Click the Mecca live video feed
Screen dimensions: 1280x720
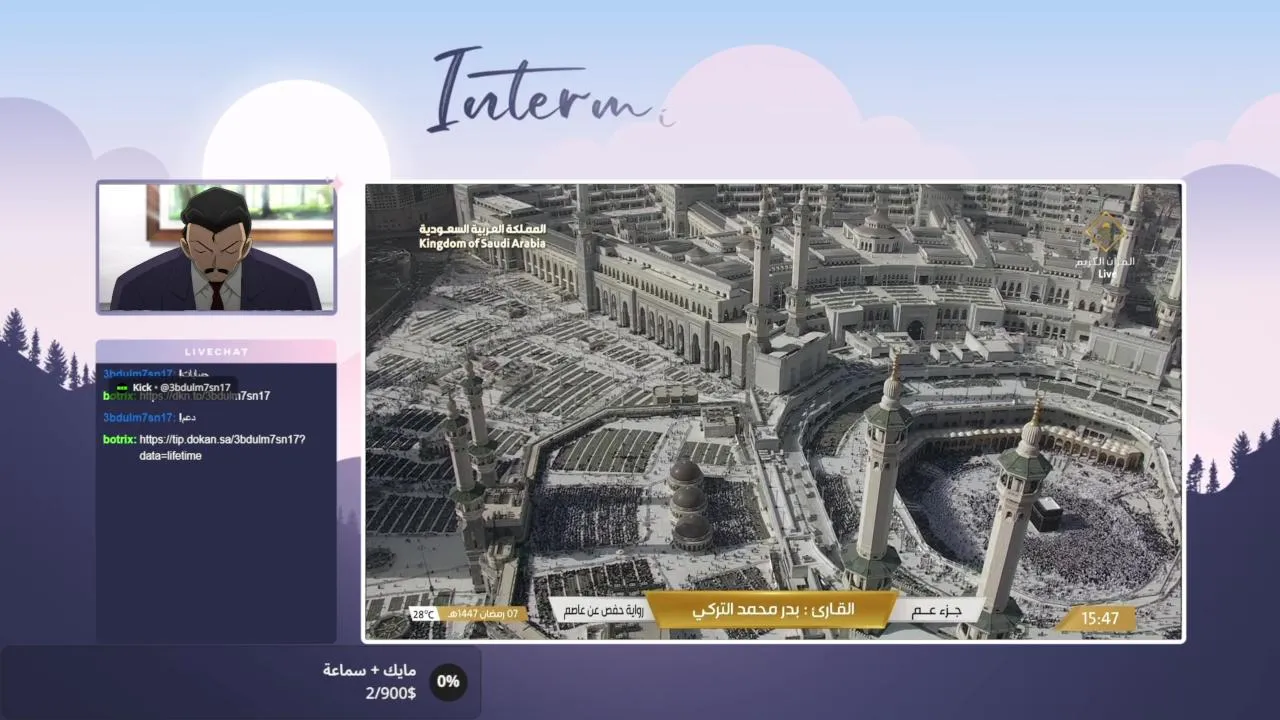coord(774,411)
